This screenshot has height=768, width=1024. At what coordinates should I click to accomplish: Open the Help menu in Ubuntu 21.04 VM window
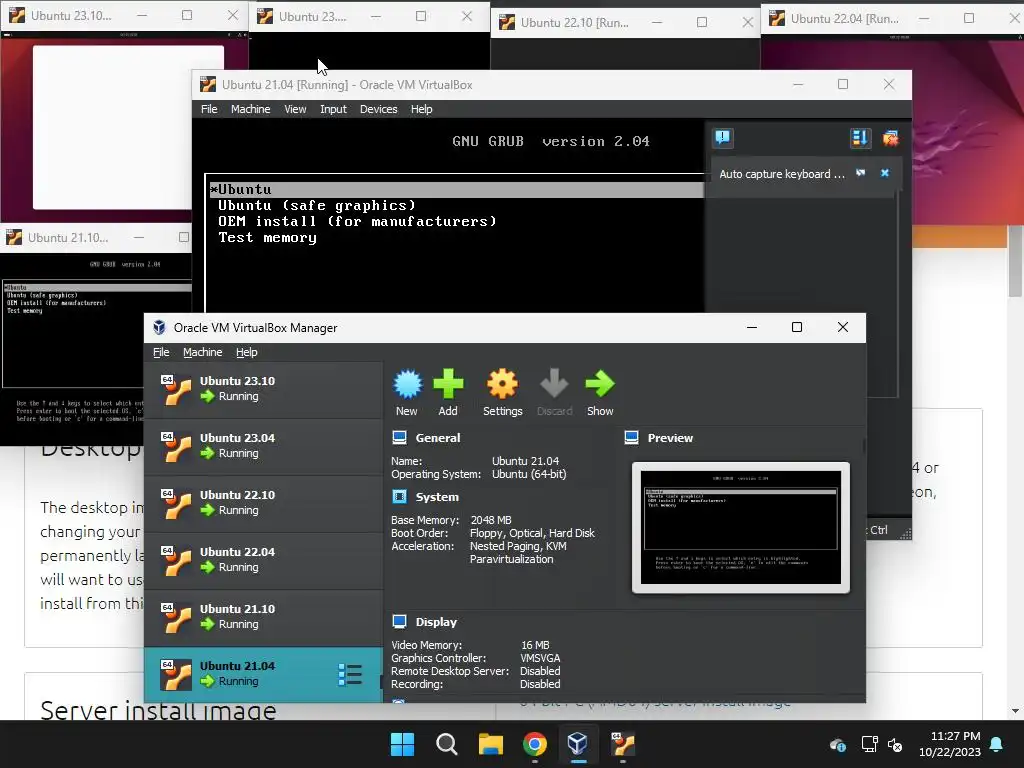tap(421, 109)
